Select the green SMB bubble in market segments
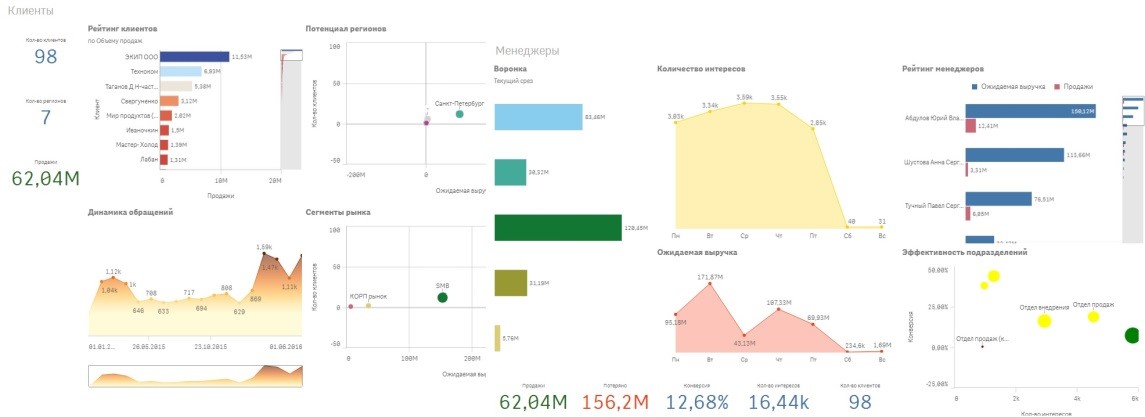This screenshot has width=1145, height=417. pyautogui.click(x=442, y=297)
